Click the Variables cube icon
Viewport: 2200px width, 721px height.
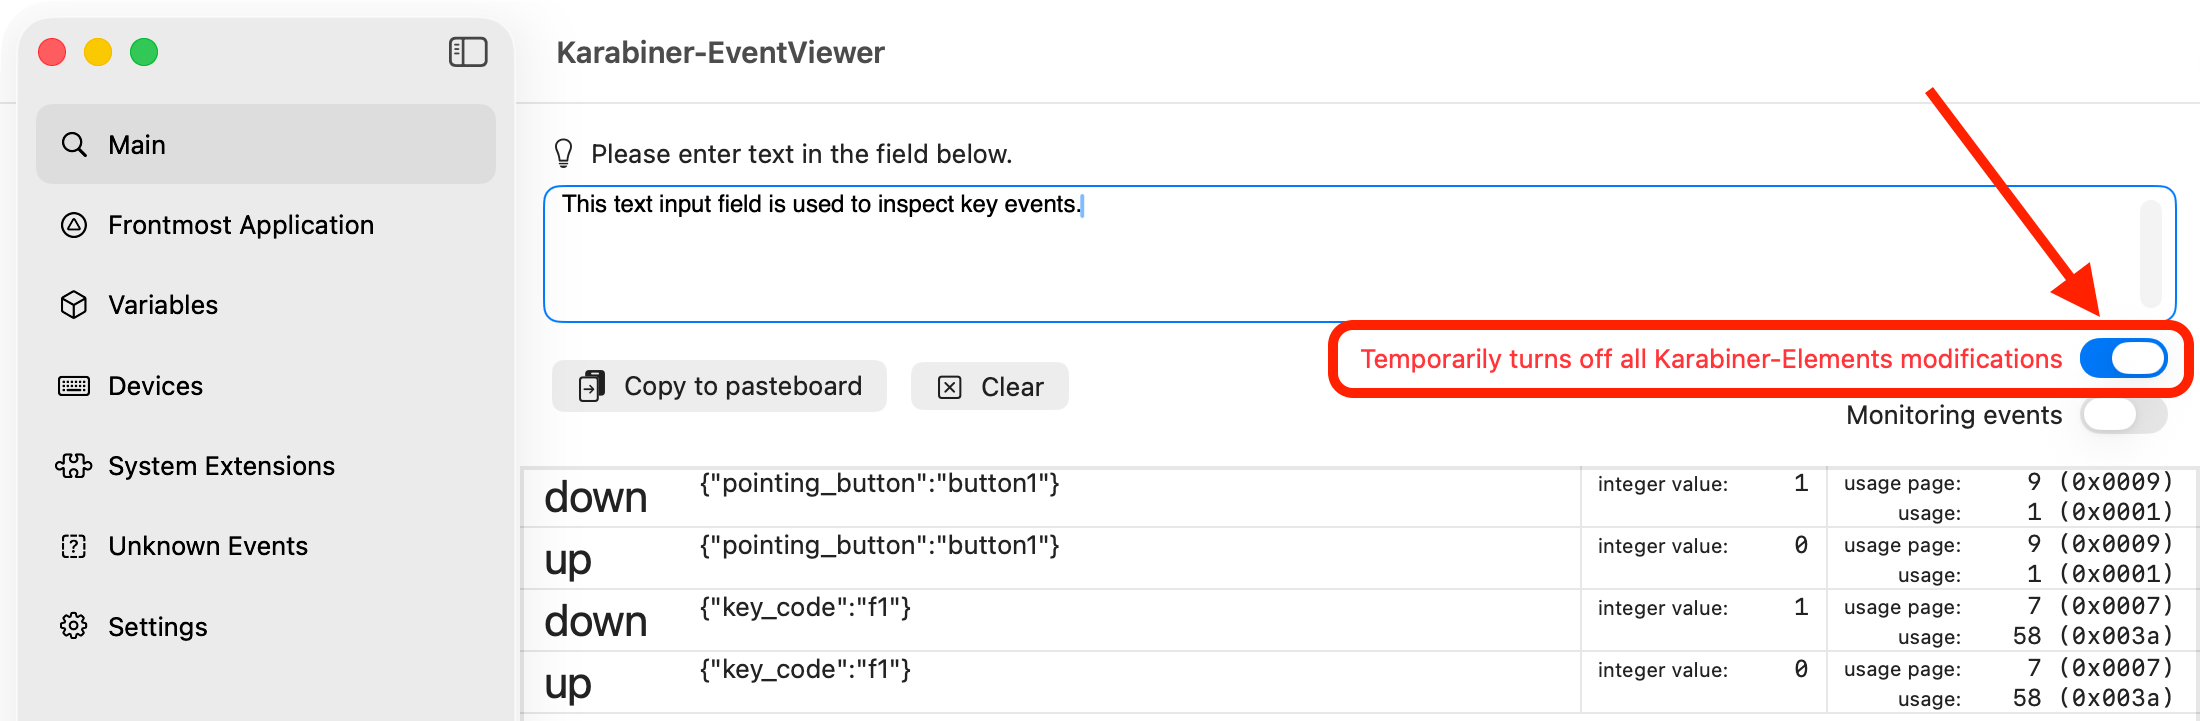(x=74, y=305)
